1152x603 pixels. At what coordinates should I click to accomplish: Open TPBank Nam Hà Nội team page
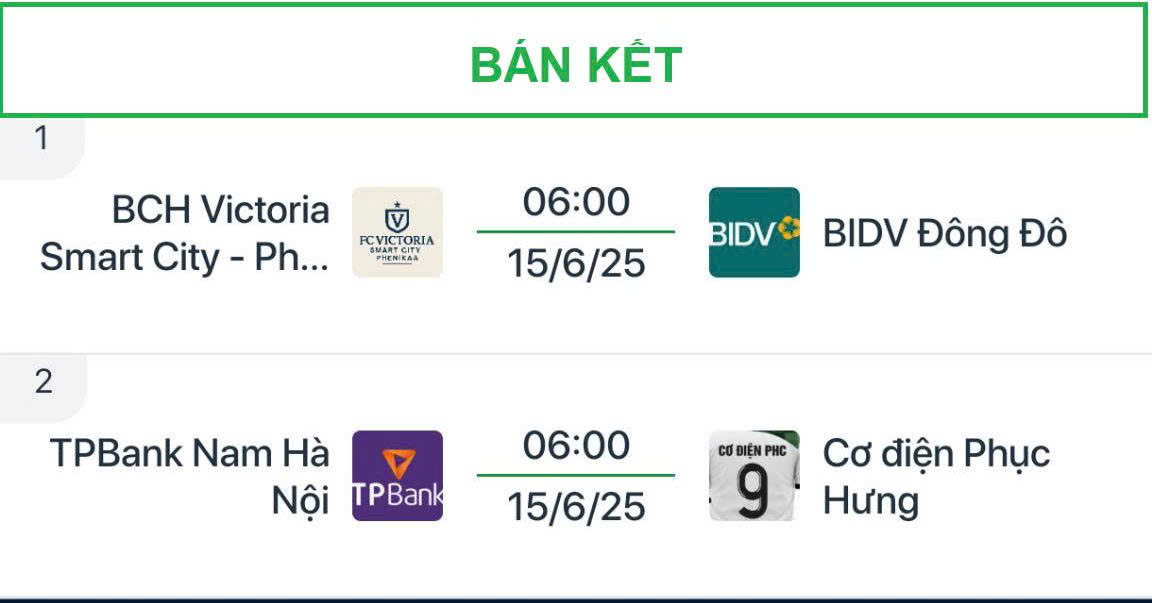tap(191, 477)
